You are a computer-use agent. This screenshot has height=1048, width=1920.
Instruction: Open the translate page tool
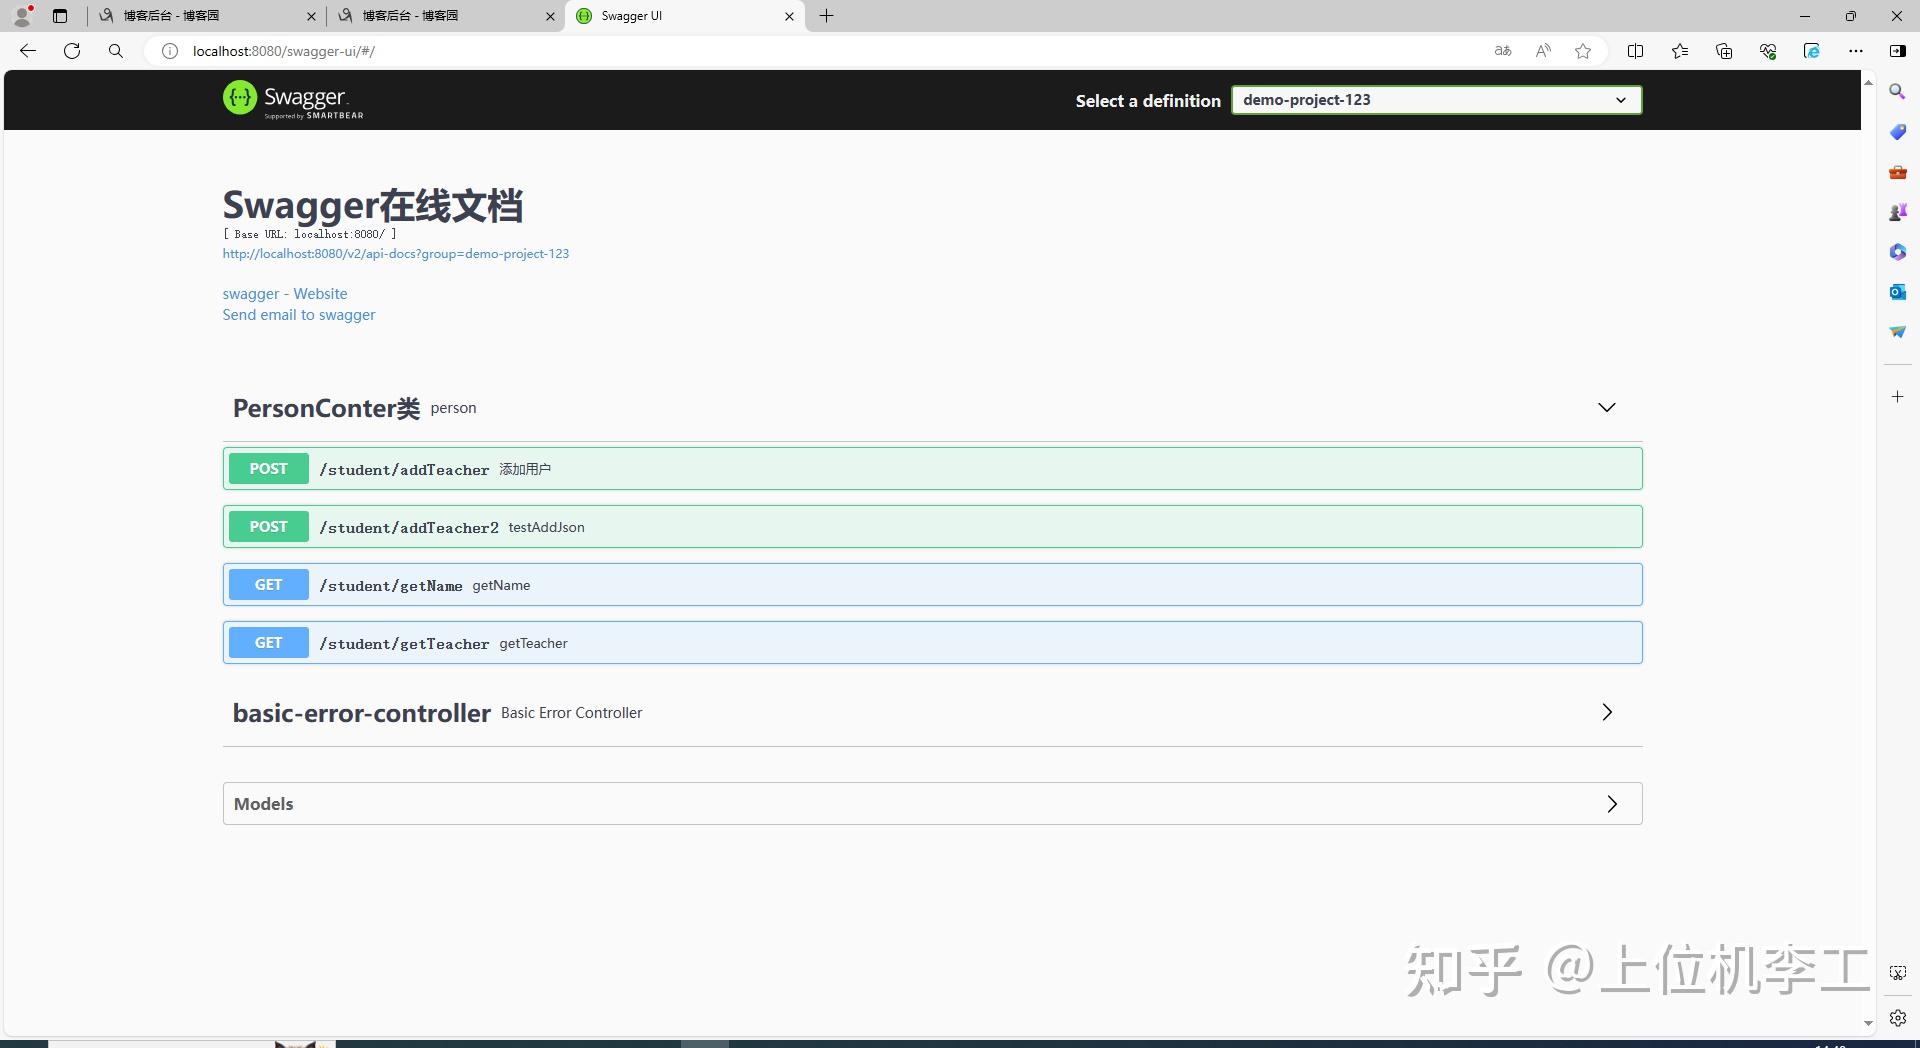[1503, 51]
